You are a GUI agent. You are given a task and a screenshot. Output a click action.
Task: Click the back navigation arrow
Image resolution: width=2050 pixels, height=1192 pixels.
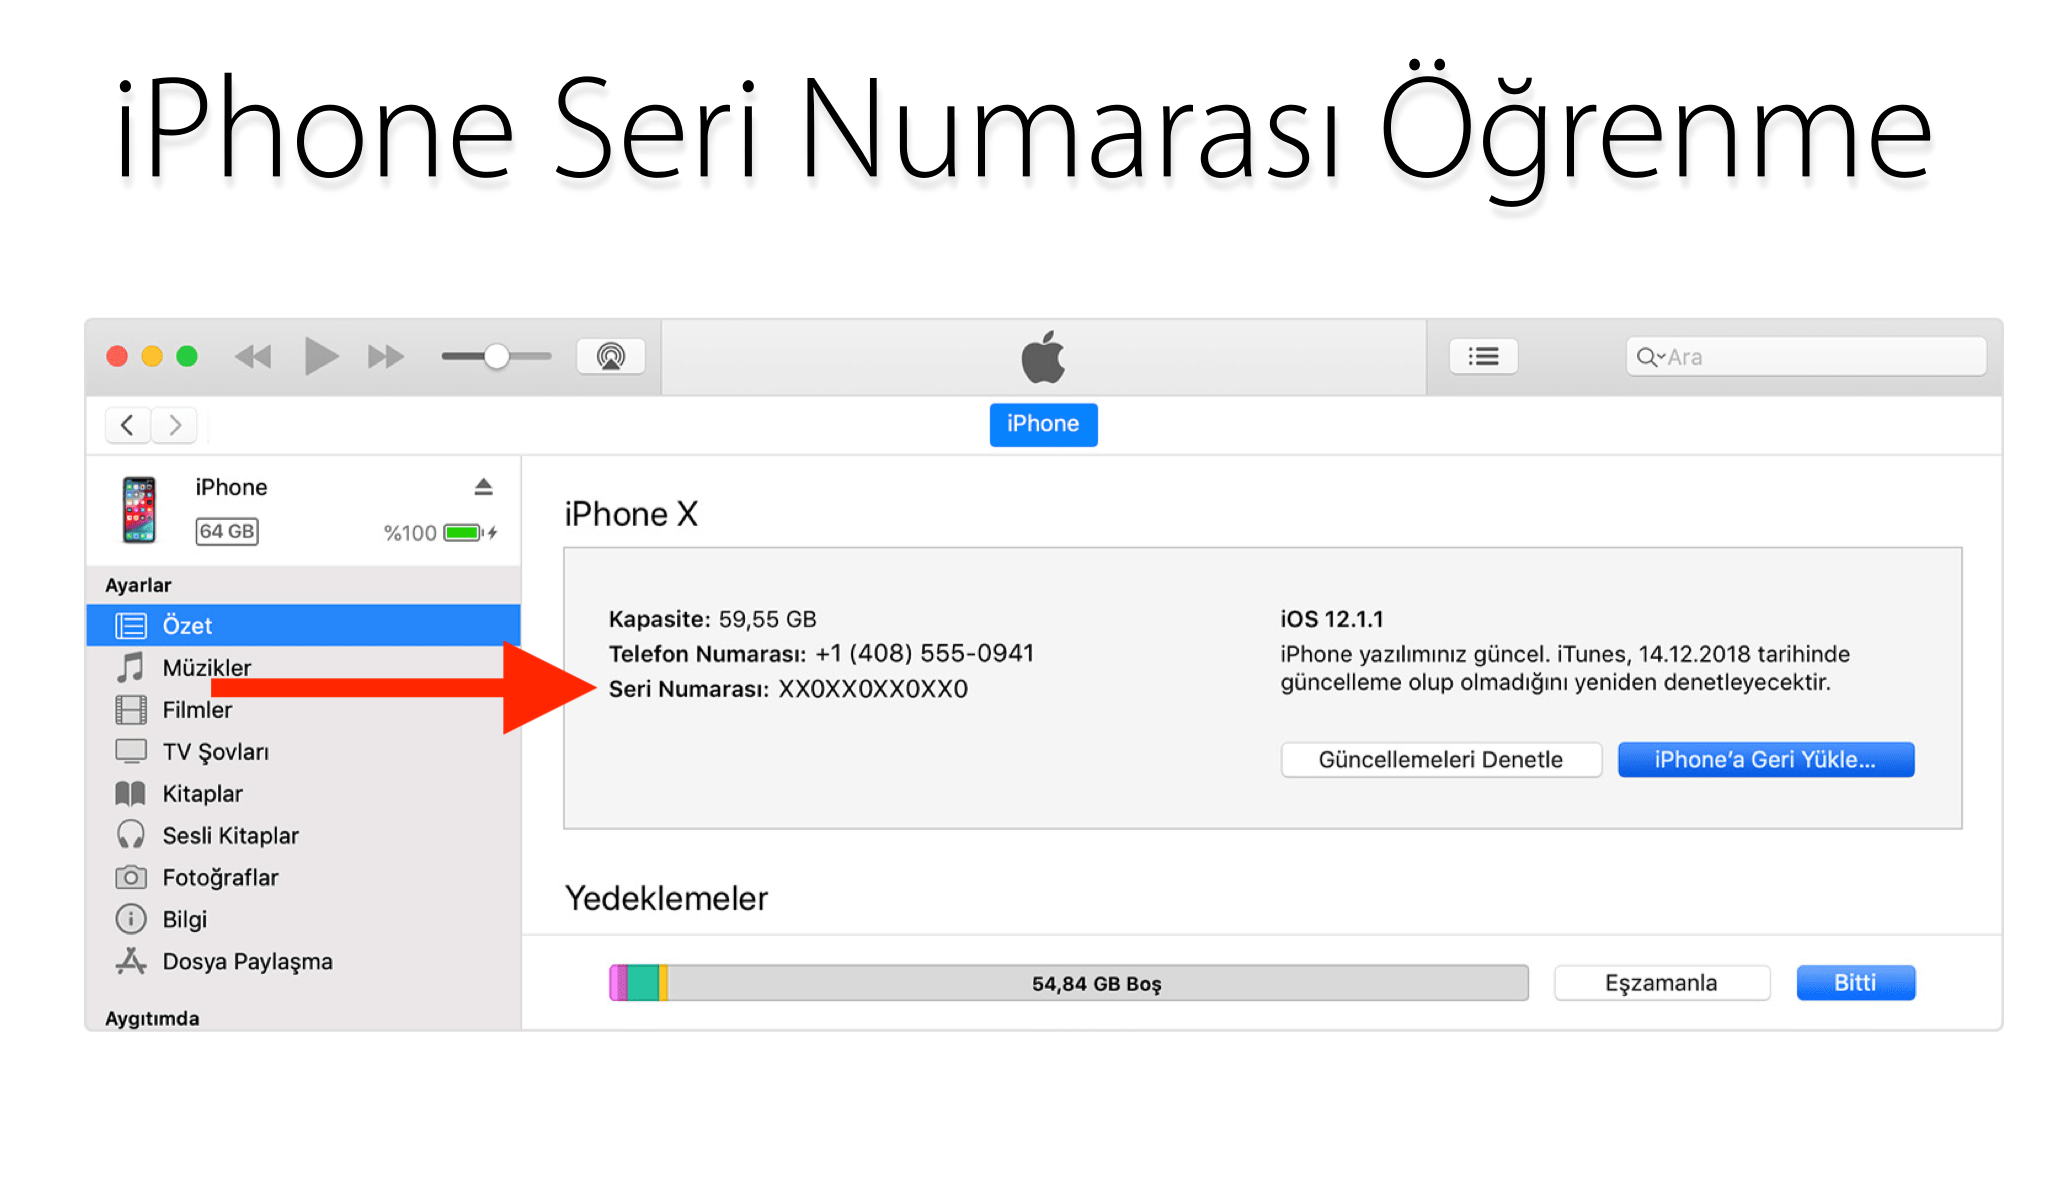pos(127,424)
